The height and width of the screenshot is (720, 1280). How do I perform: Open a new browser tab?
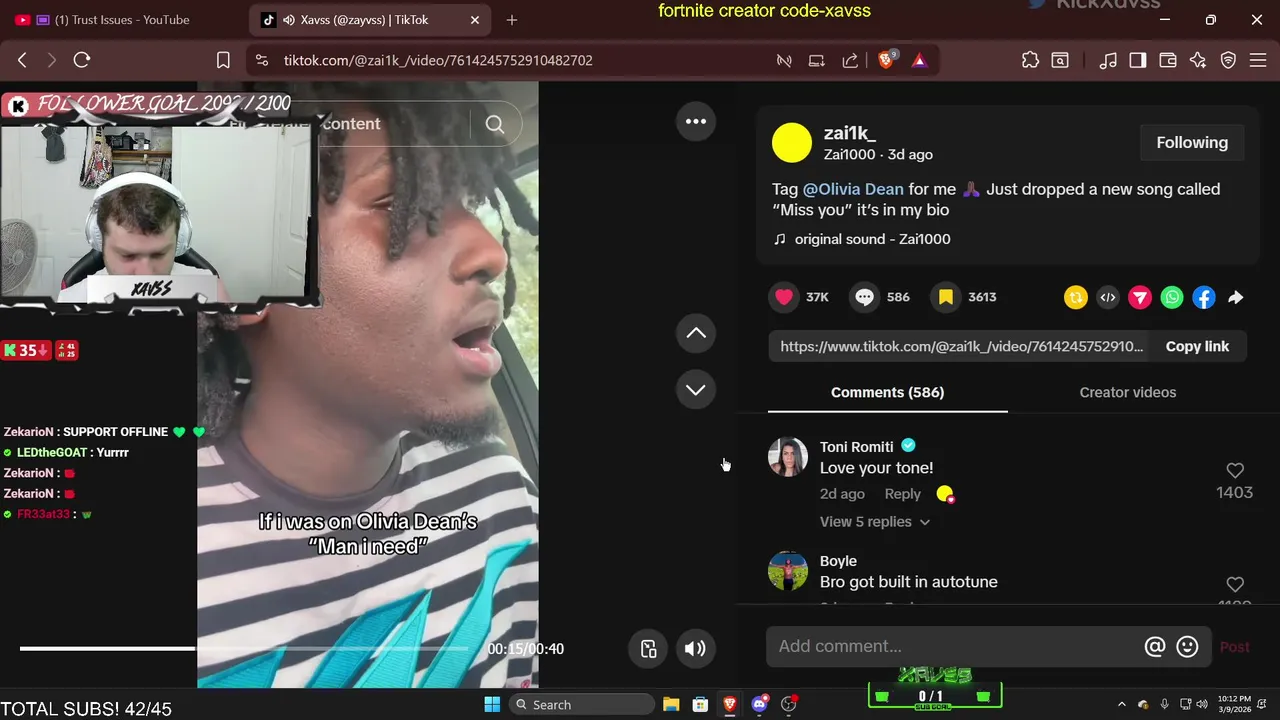tap(512, 20)
